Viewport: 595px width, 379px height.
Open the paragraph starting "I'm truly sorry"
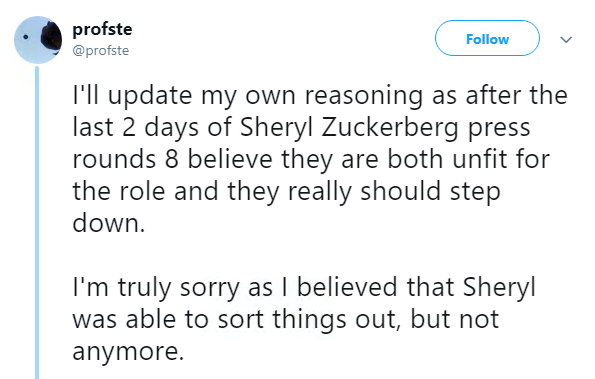[304, 319]
